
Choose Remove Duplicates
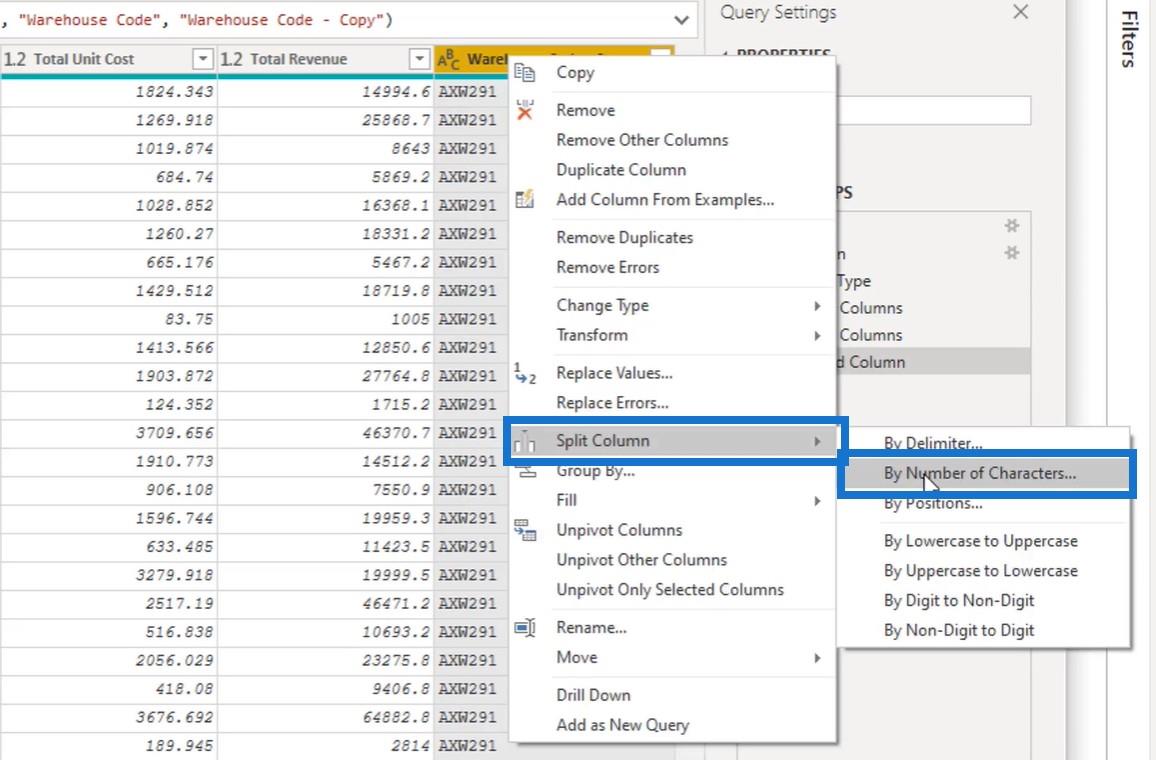point(624,237)
